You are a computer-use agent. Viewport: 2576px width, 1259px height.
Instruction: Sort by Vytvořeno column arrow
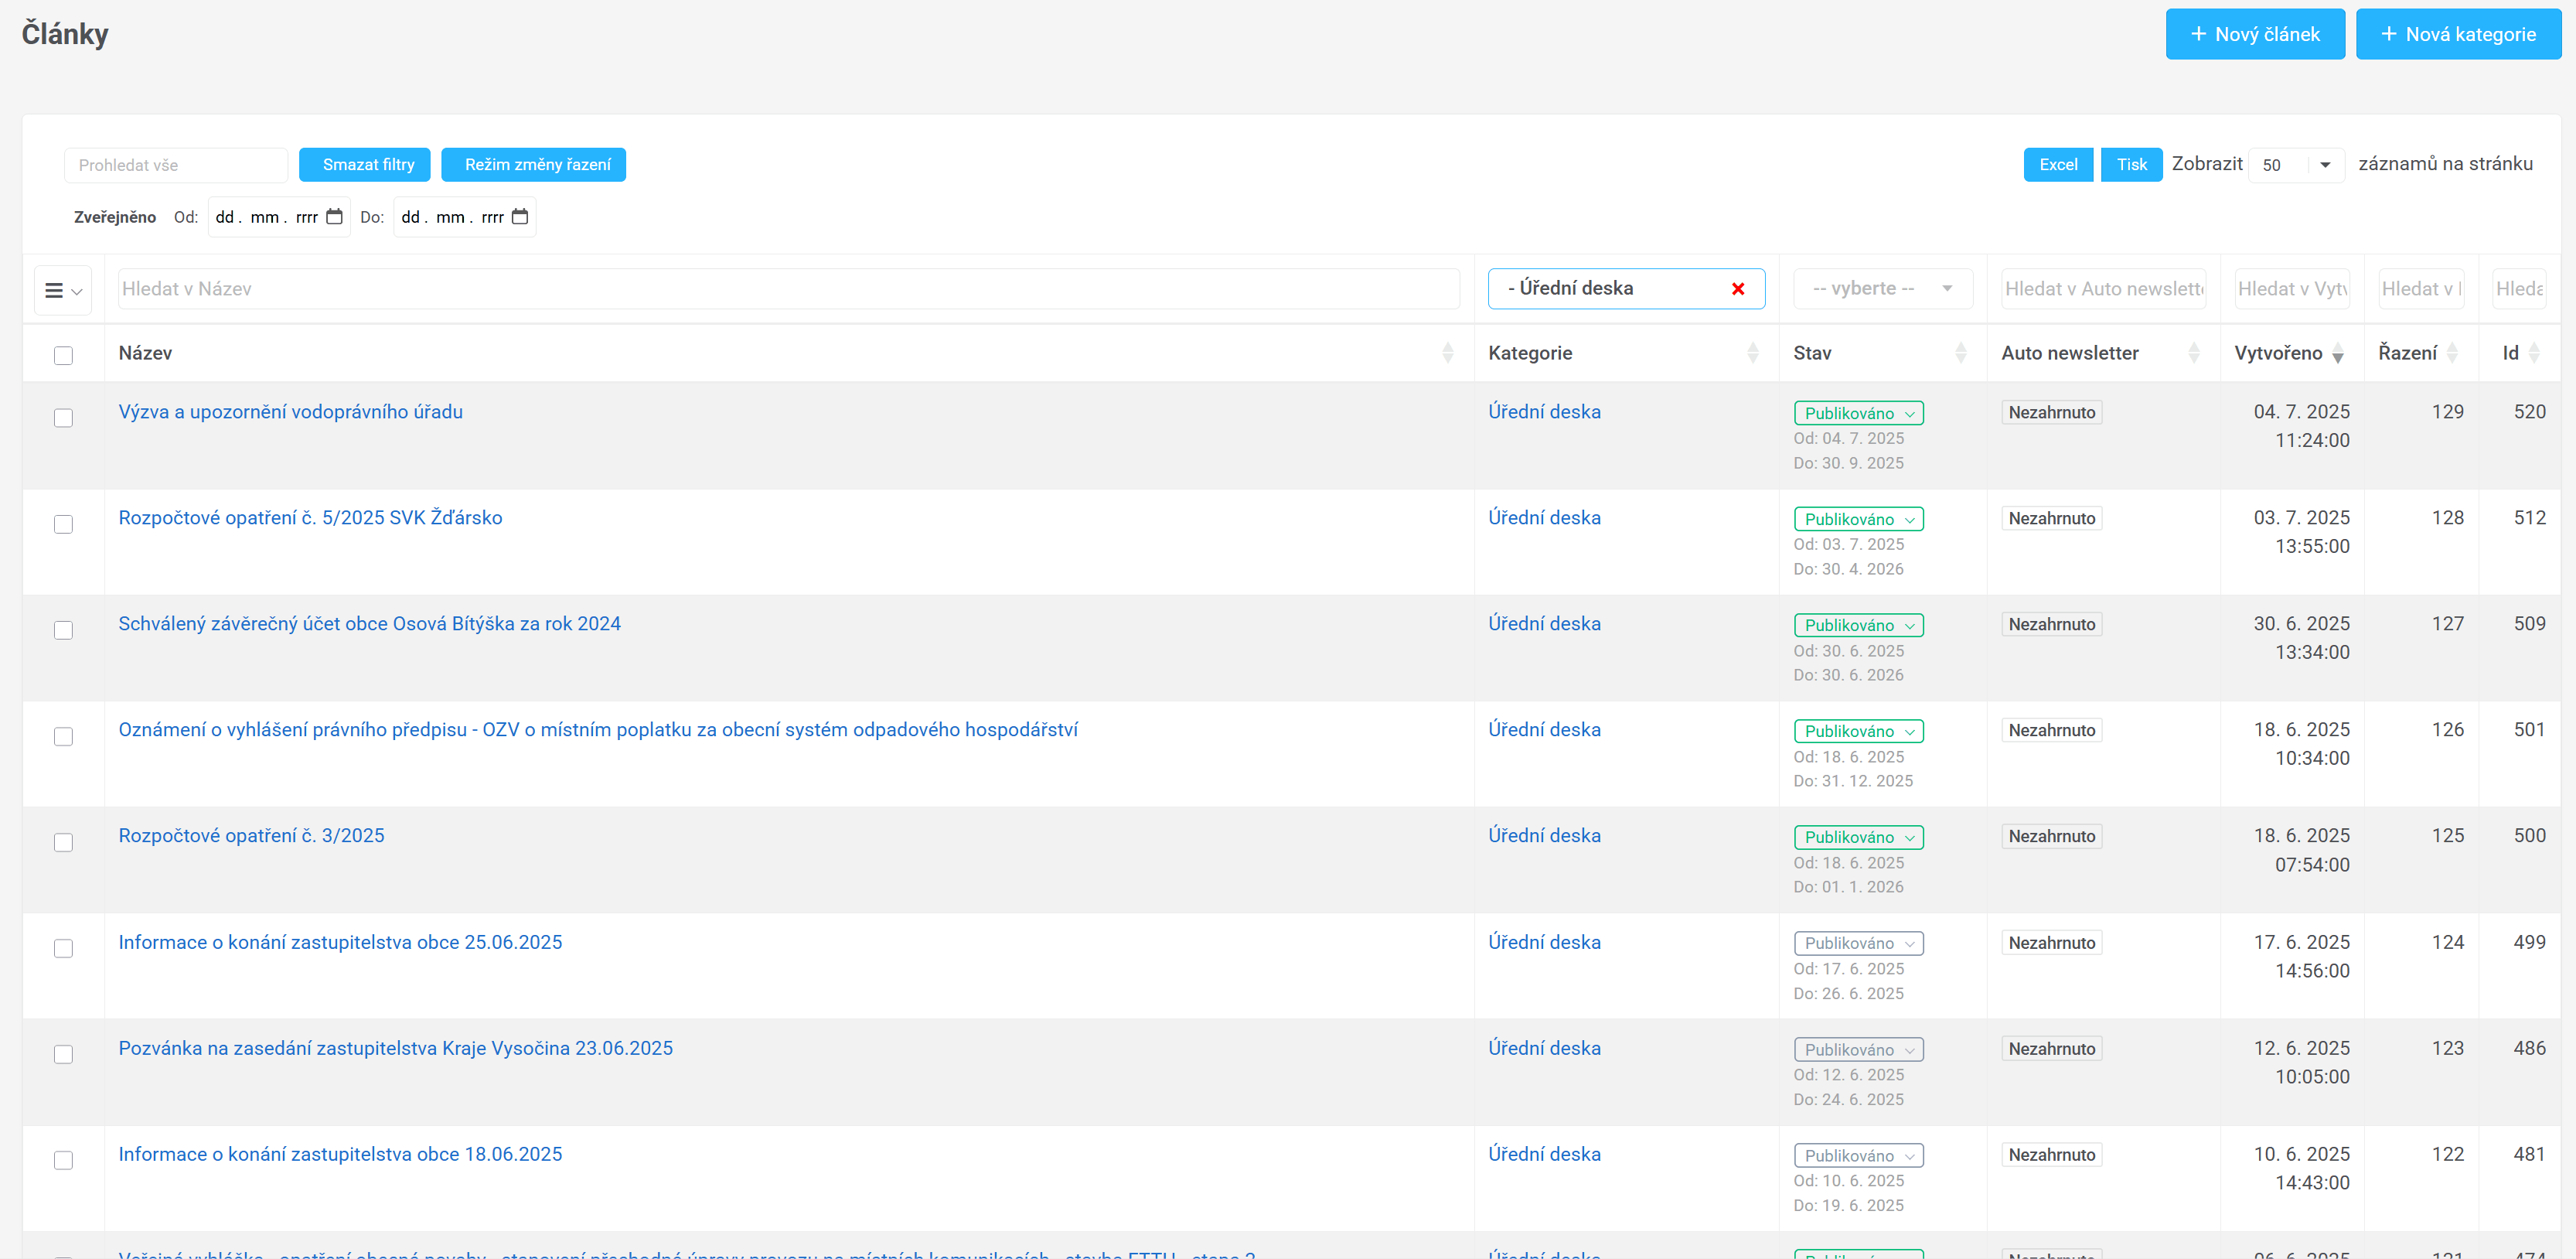2337,354
